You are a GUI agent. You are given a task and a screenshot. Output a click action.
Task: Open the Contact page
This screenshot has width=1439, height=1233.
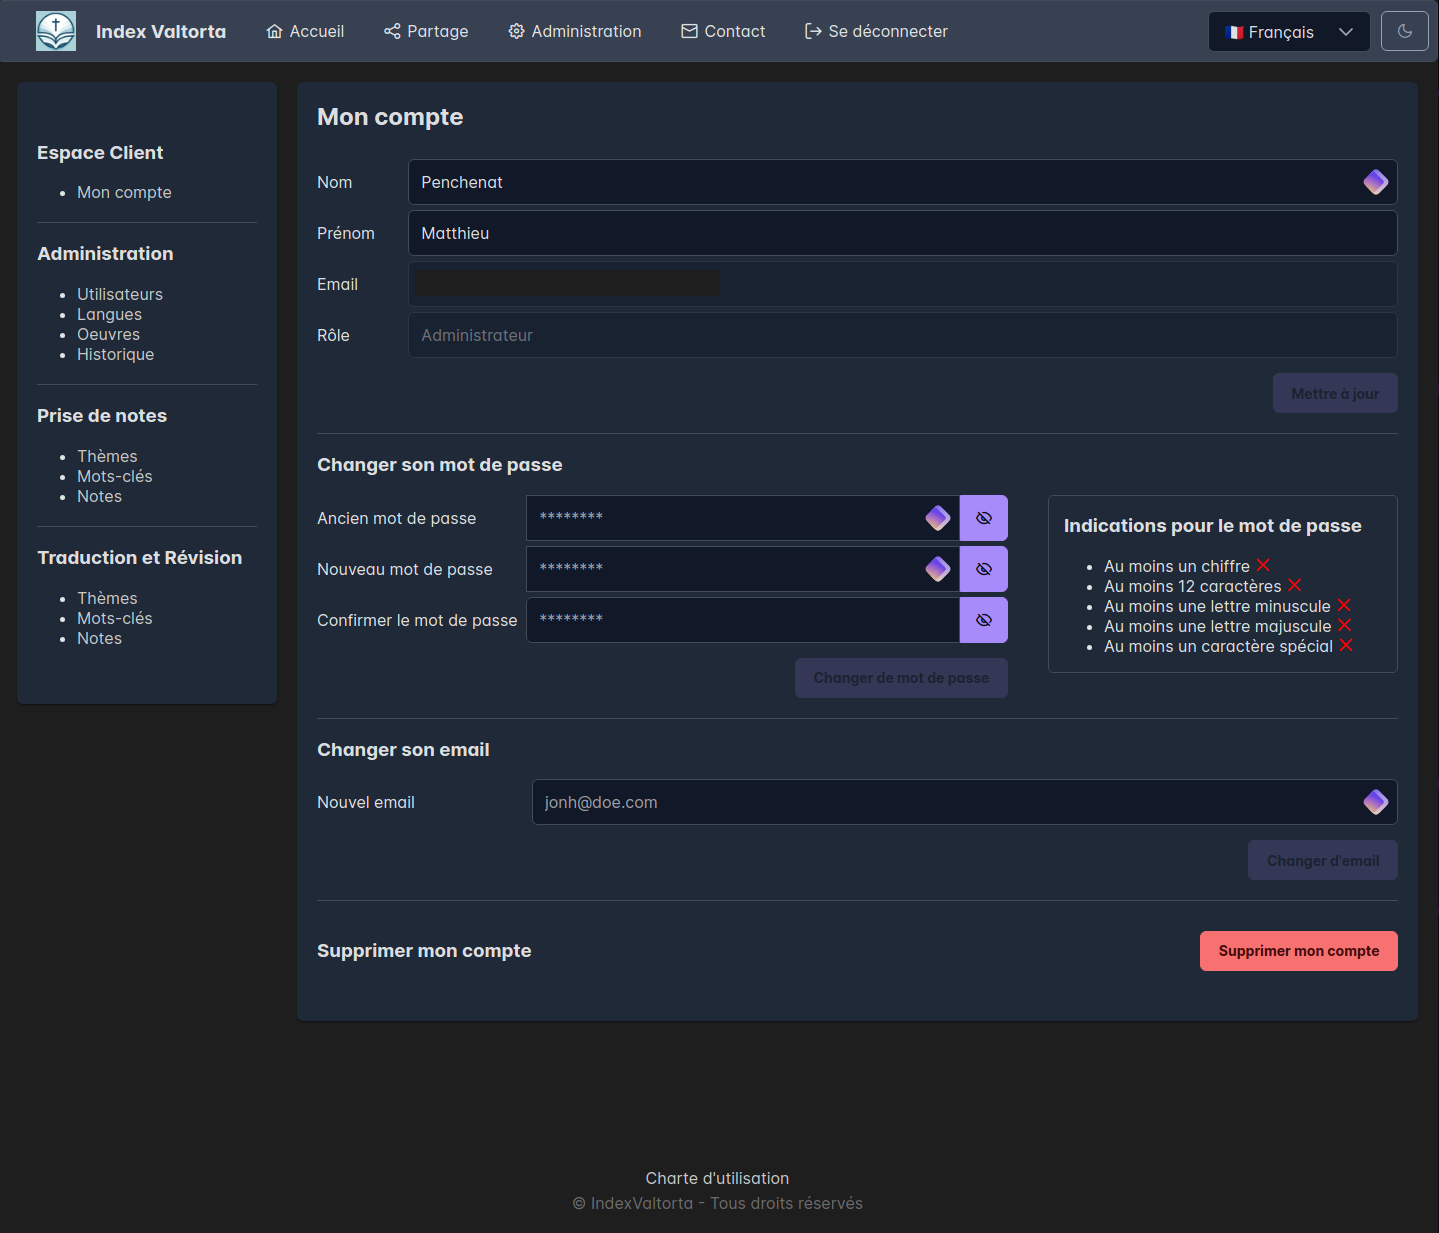pyautogui.click(x=723, y=31)
